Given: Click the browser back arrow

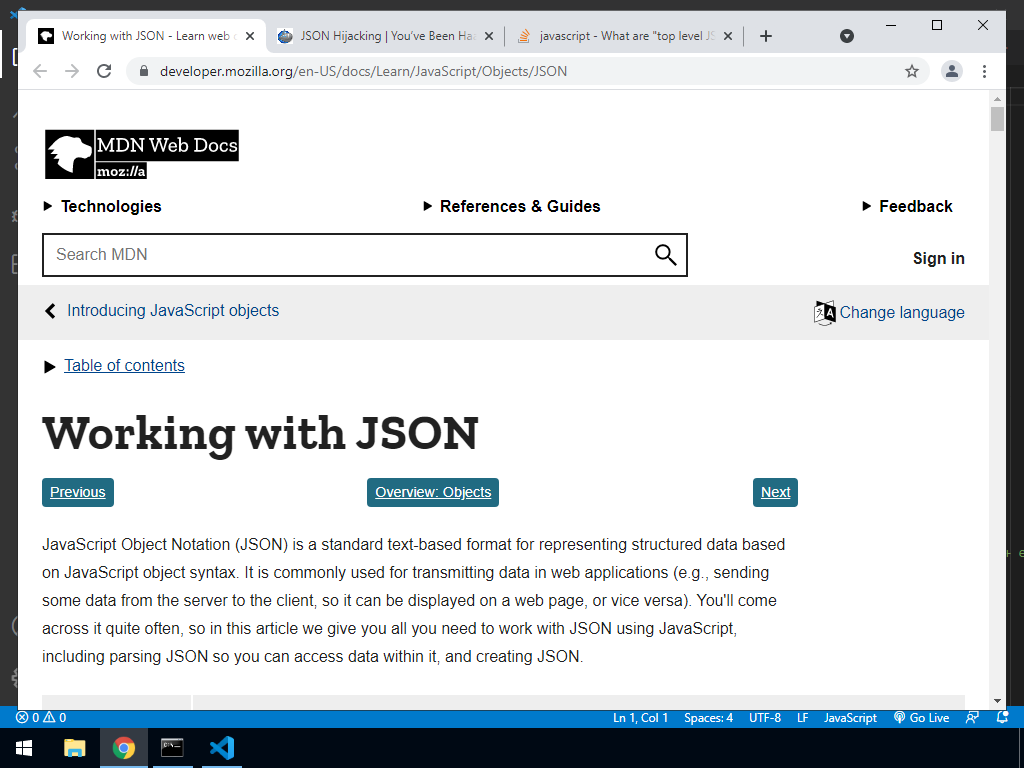Looking at the screenshot, I should coord(40,71).
